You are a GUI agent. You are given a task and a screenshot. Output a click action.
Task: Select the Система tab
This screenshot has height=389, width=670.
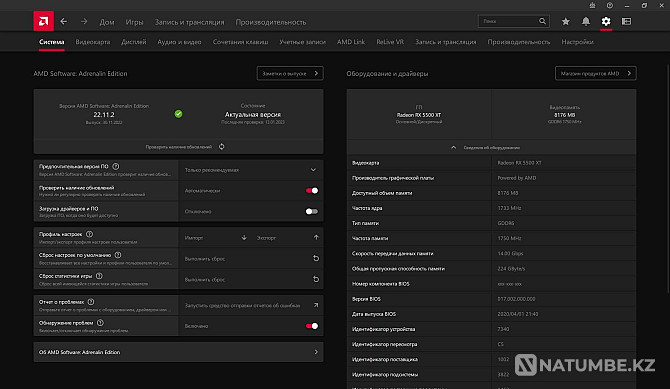click(x=52, y=42)
